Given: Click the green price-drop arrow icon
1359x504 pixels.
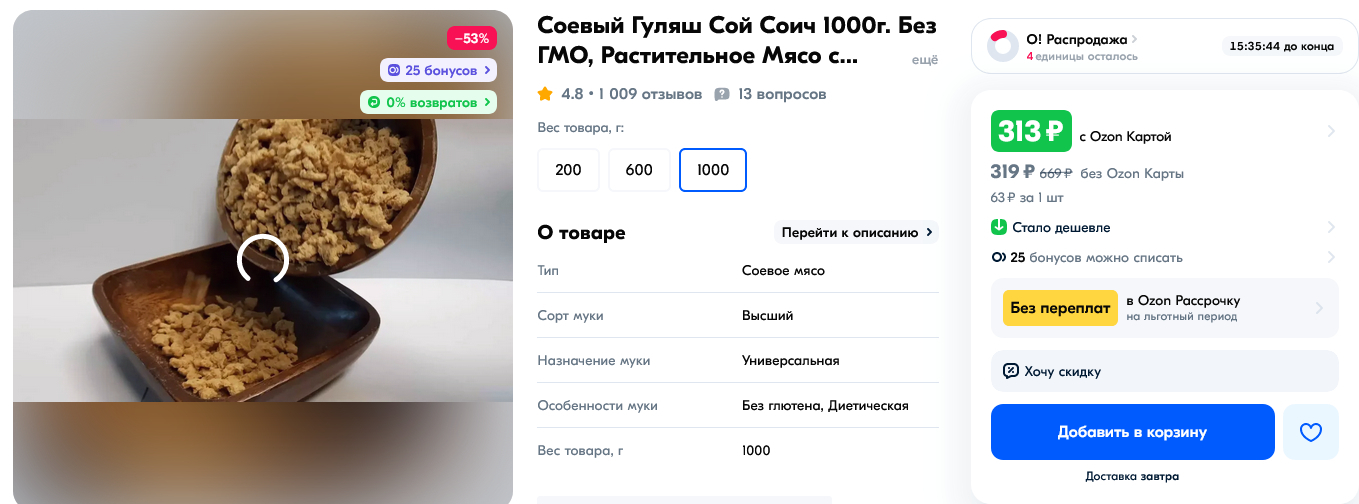Looking at the screenshot, I should [x=998, y=227].
